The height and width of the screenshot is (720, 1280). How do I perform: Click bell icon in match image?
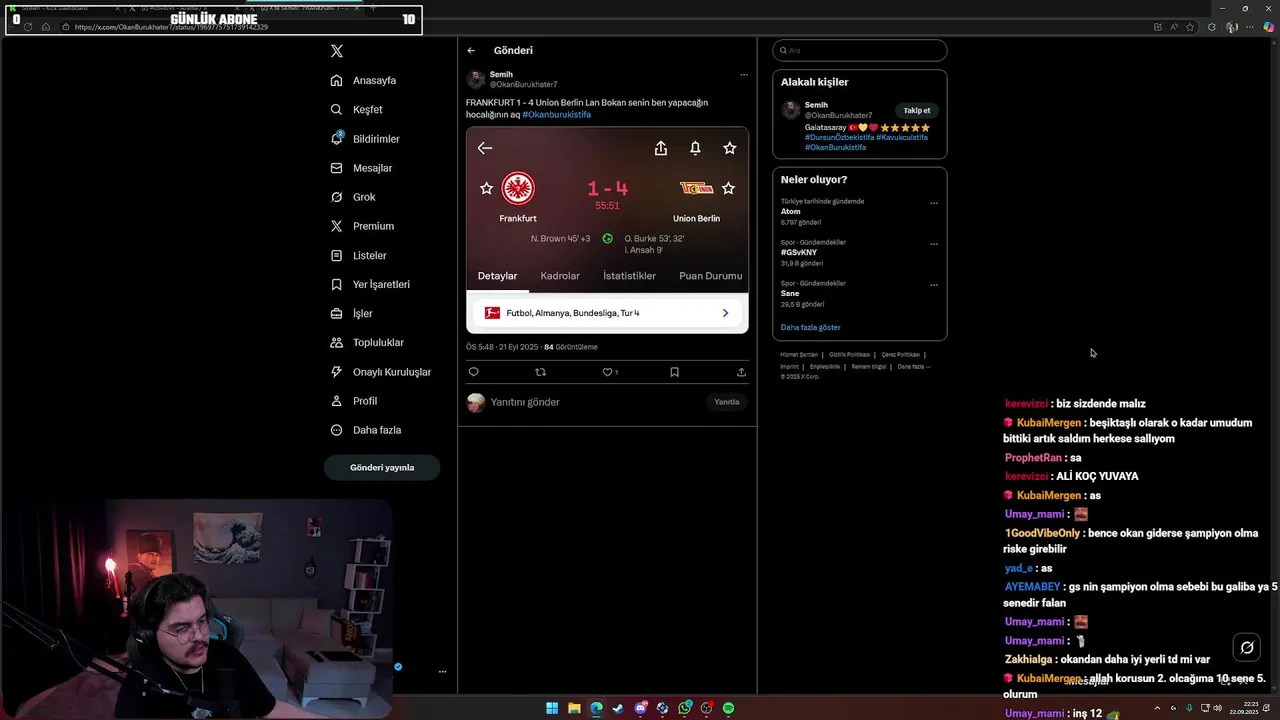coord(695,148)
